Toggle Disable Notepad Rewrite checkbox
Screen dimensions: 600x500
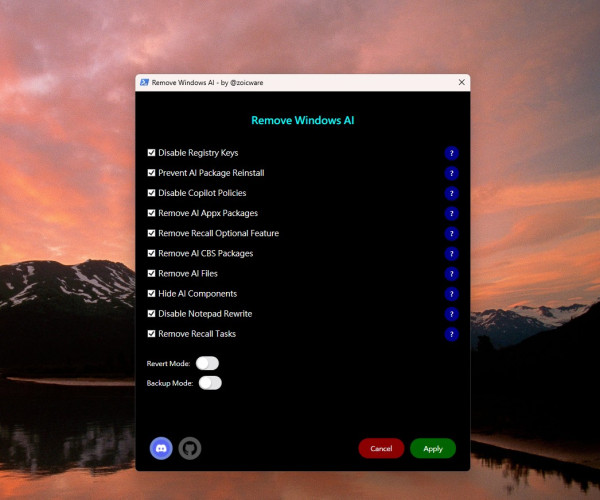[152, 313]
